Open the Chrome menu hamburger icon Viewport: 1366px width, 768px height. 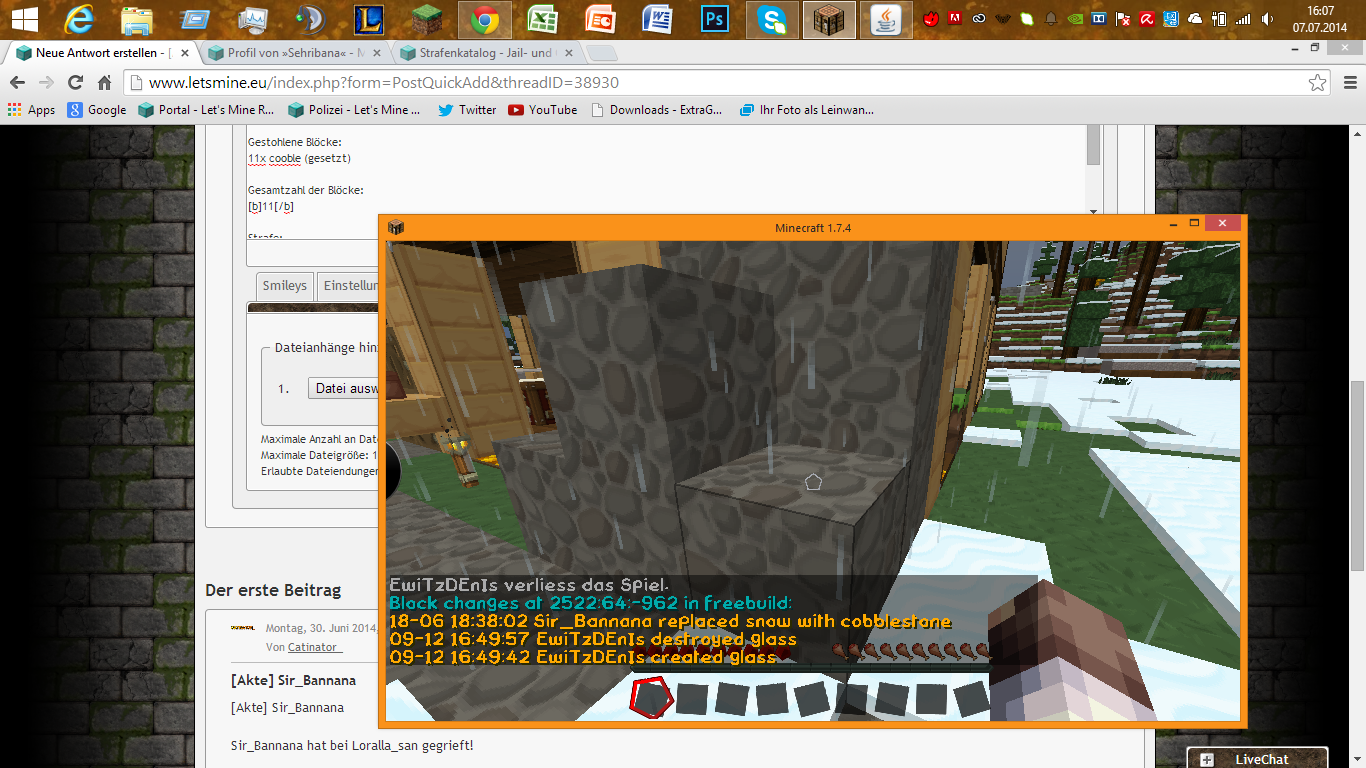tap(1347, 83)
